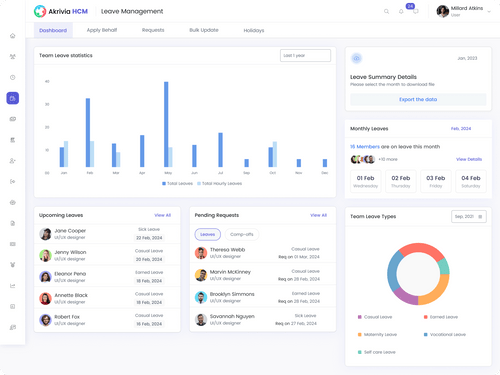The image size is (500, 375).
Task: Click View All in Pending Requests
Action: pyautogui.click(x=318, y=215)
